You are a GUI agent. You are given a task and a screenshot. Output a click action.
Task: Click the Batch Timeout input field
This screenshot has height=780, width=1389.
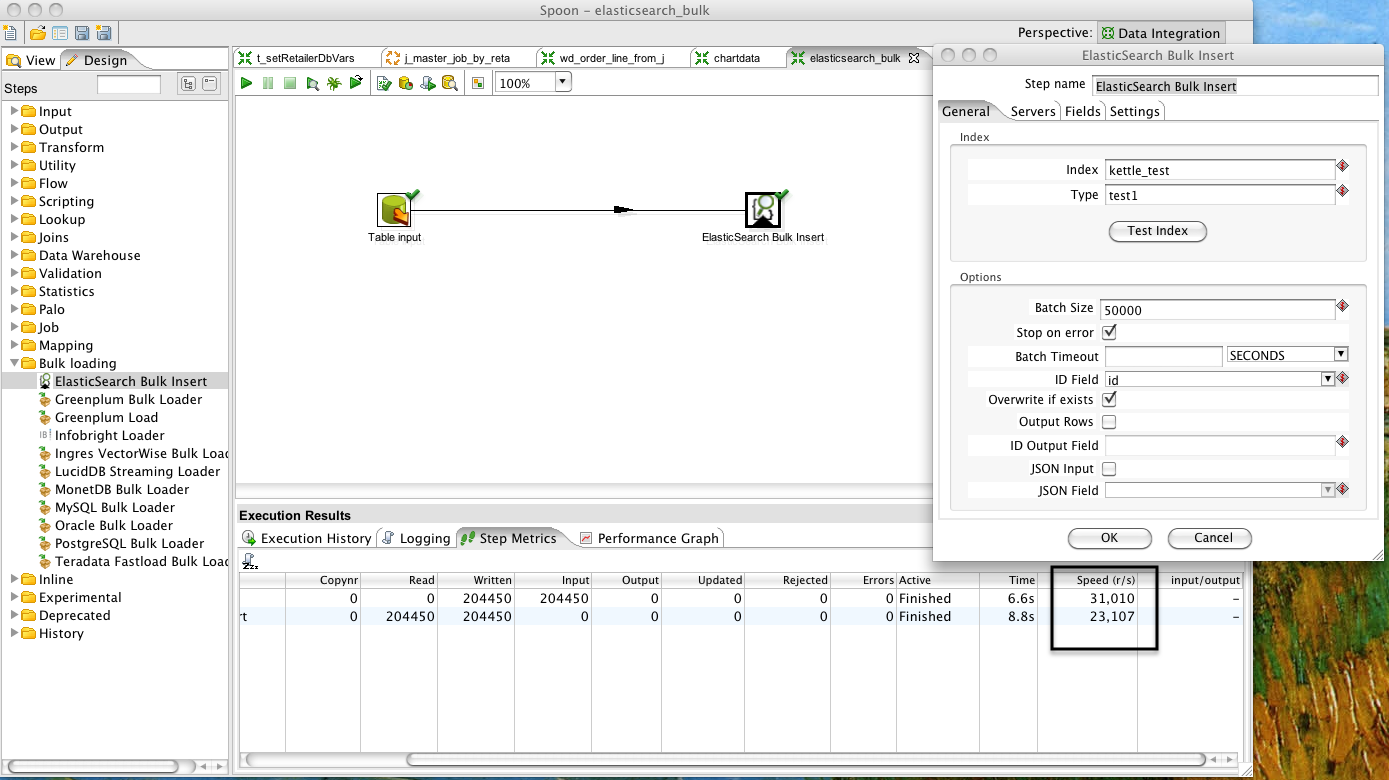pyautogui.click(x=1164, y=355)
